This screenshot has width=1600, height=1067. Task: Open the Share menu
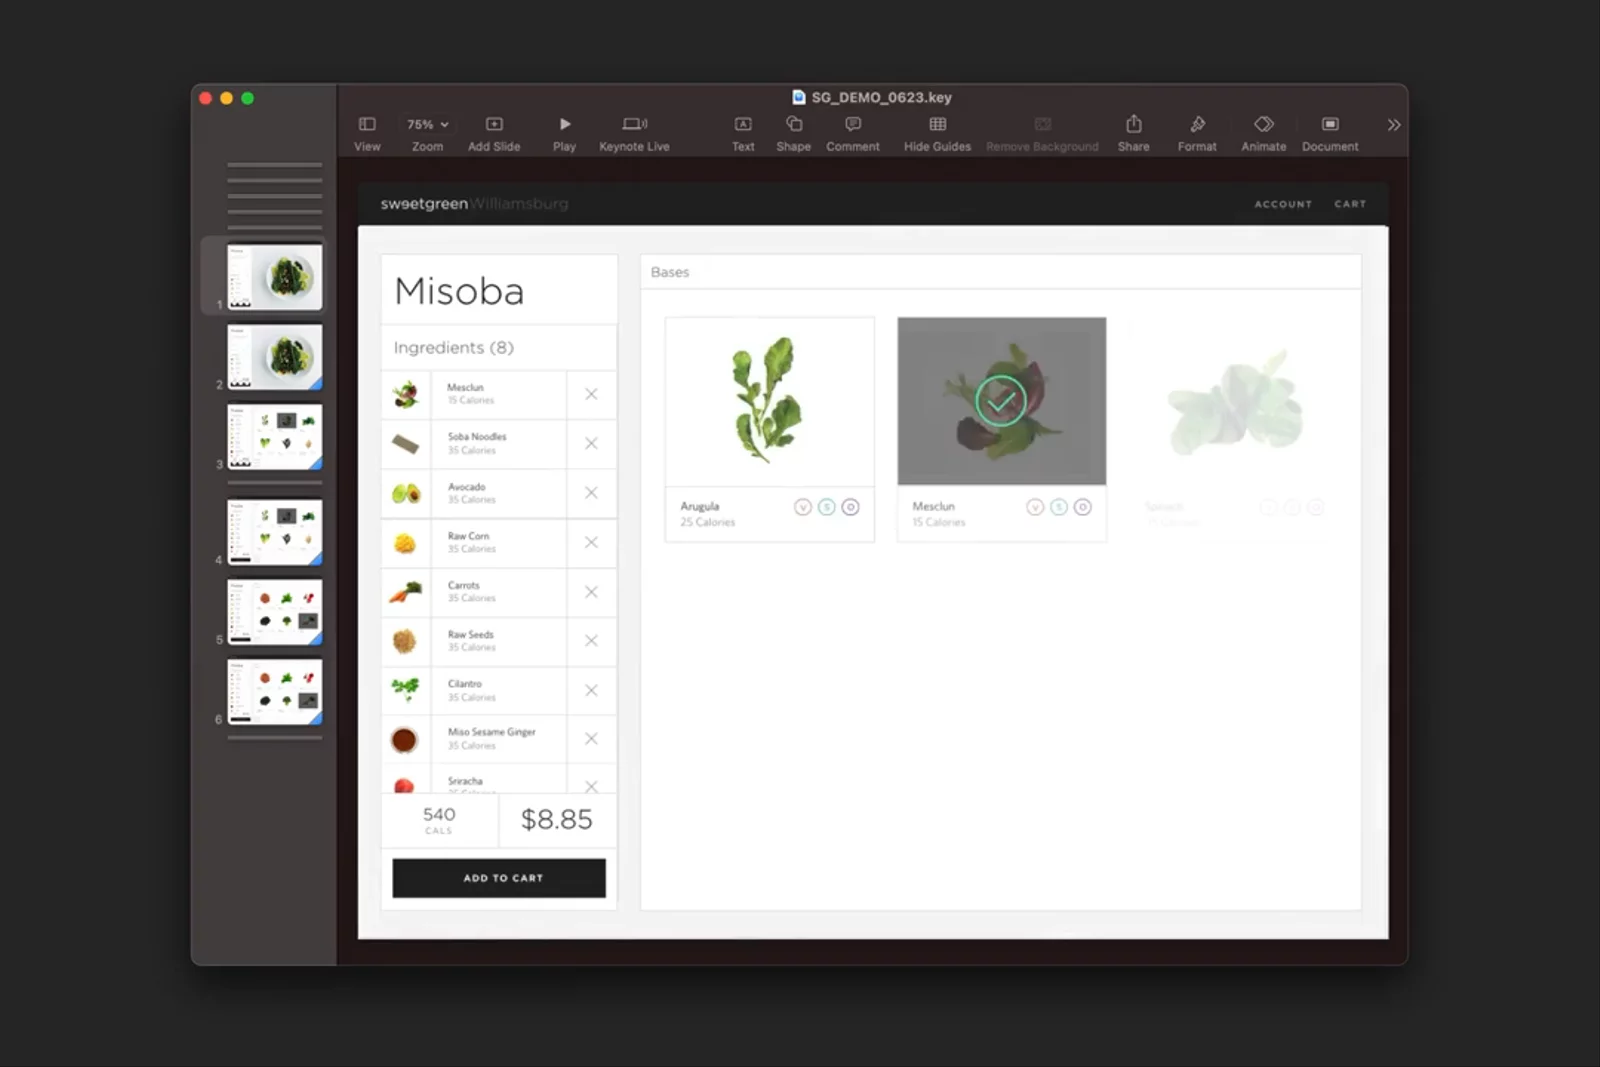[x=1133, y=133]
